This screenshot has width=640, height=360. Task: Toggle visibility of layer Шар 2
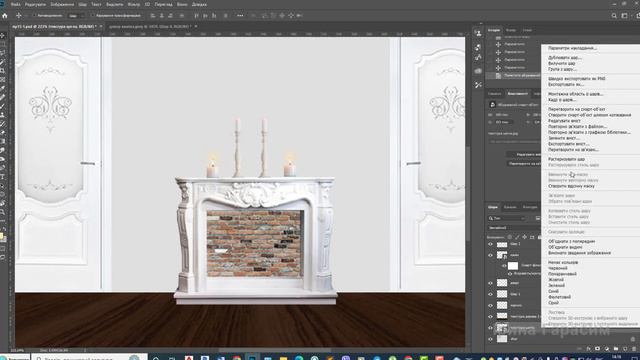point(491,244)
